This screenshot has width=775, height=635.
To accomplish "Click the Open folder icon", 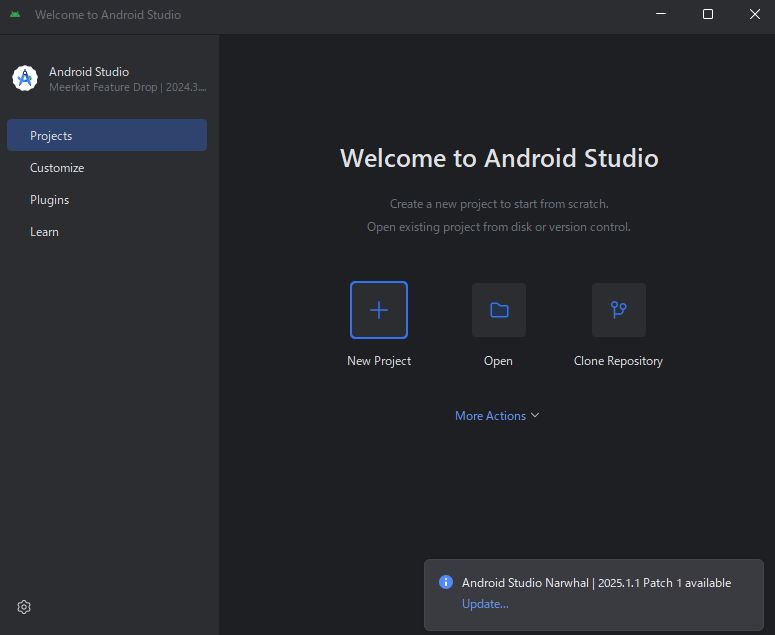I will click(499, 310).
